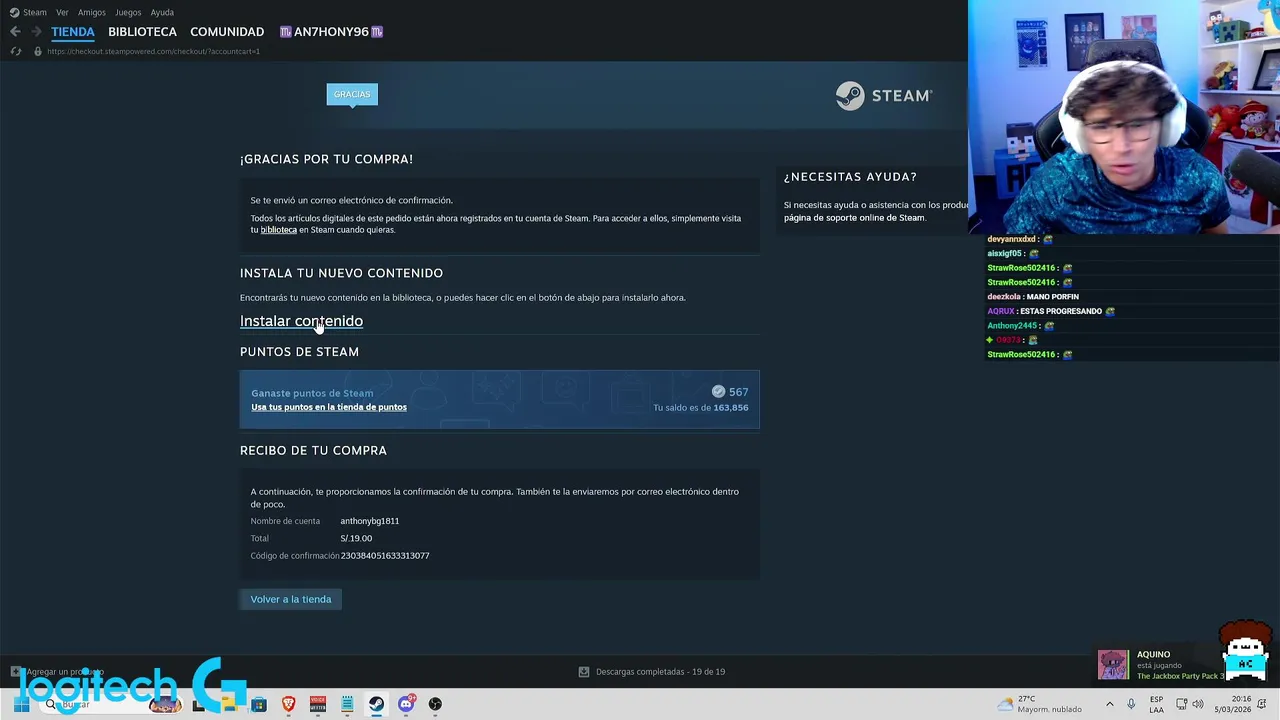The width and height of the screenshot is (1280, 720).
Task: Click the Volver a la tienda button
Action: tap(291, 599)
